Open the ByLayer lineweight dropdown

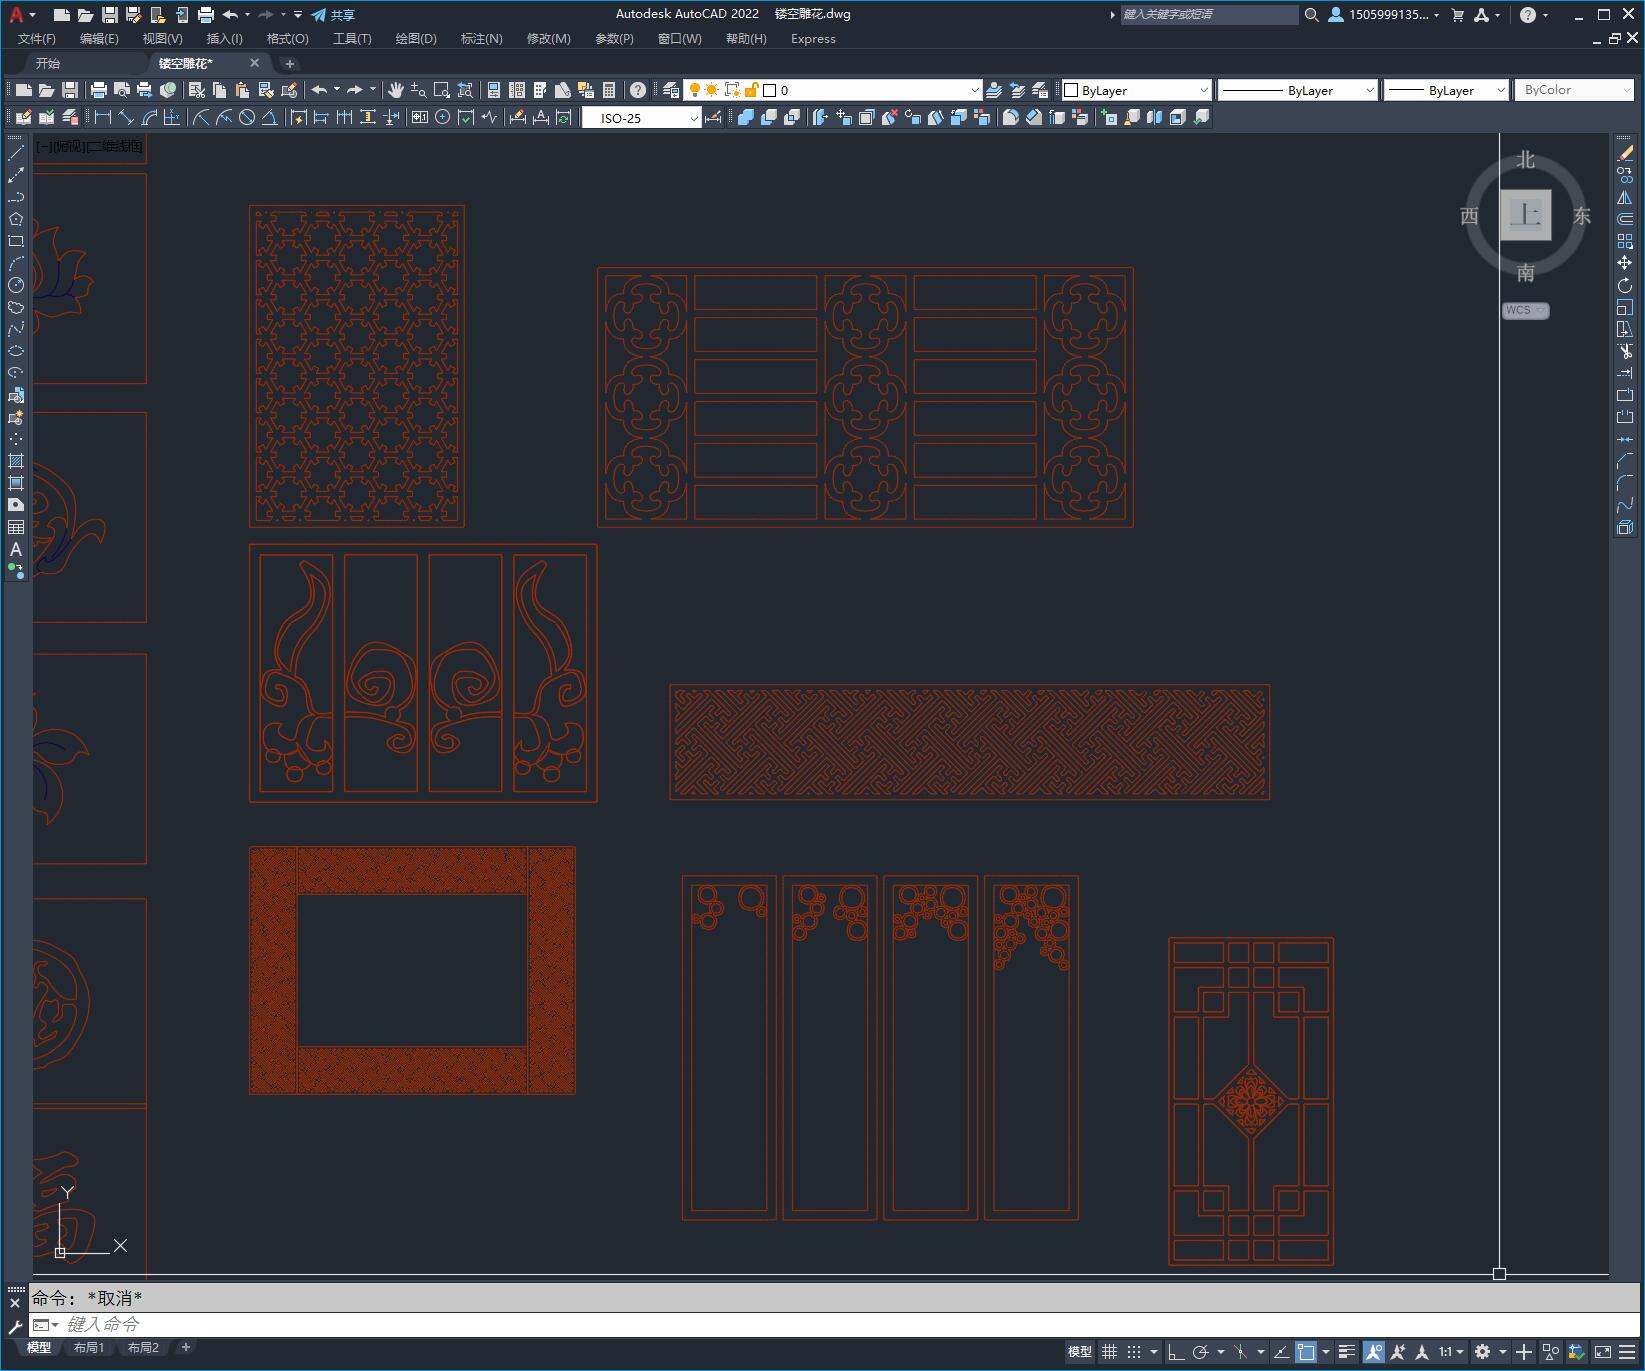click(1446, 90)
